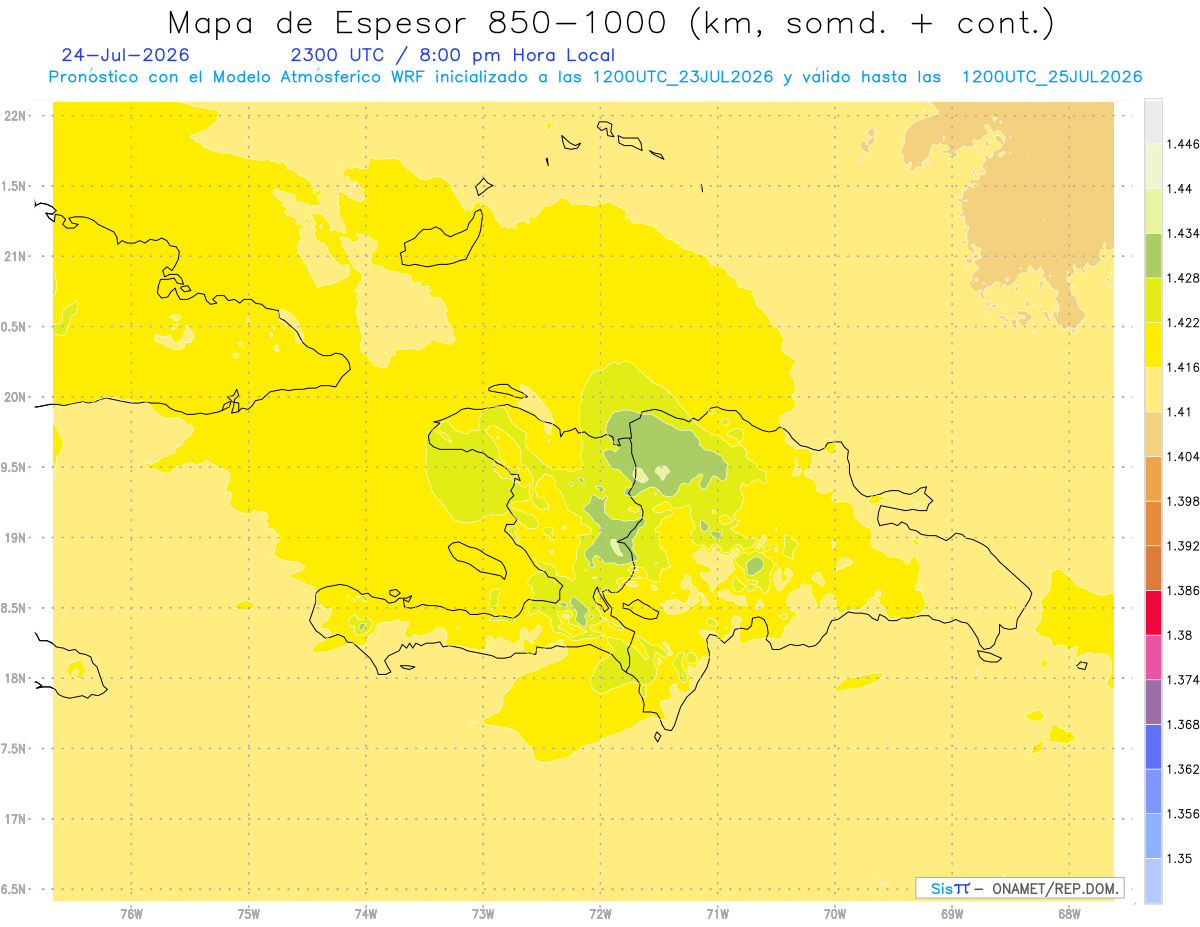The height and width of the screenshot is (927, 1200).
Task: Select the pale yellow 1.41–1.416 legend swatch
Action: pyautogui.click(x=1153, y=389)
